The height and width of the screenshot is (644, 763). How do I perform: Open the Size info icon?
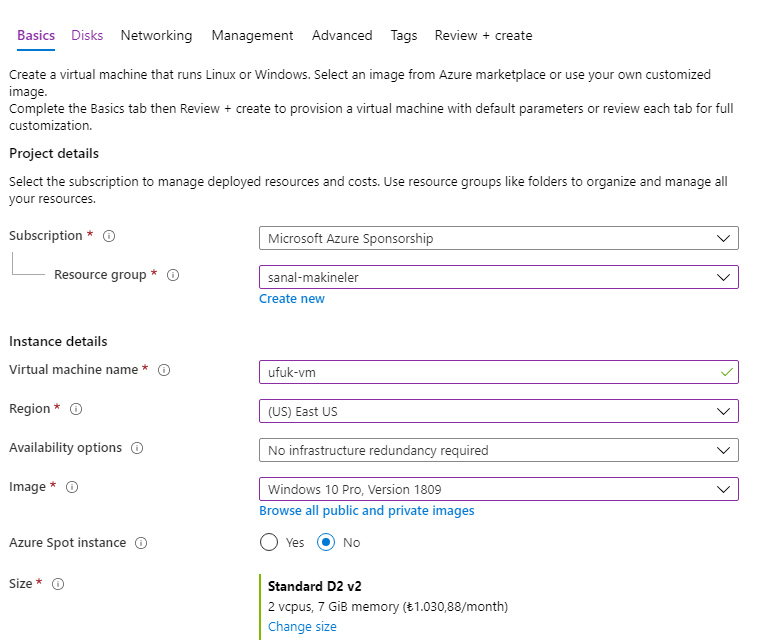click(58, 584)
